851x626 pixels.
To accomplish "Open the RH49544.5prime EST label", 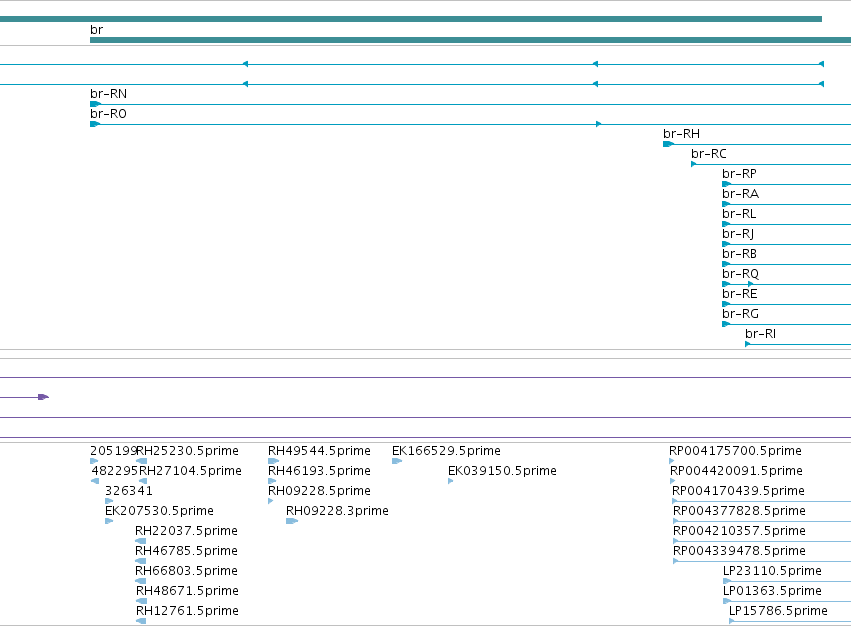I will (x=320, y=451).
